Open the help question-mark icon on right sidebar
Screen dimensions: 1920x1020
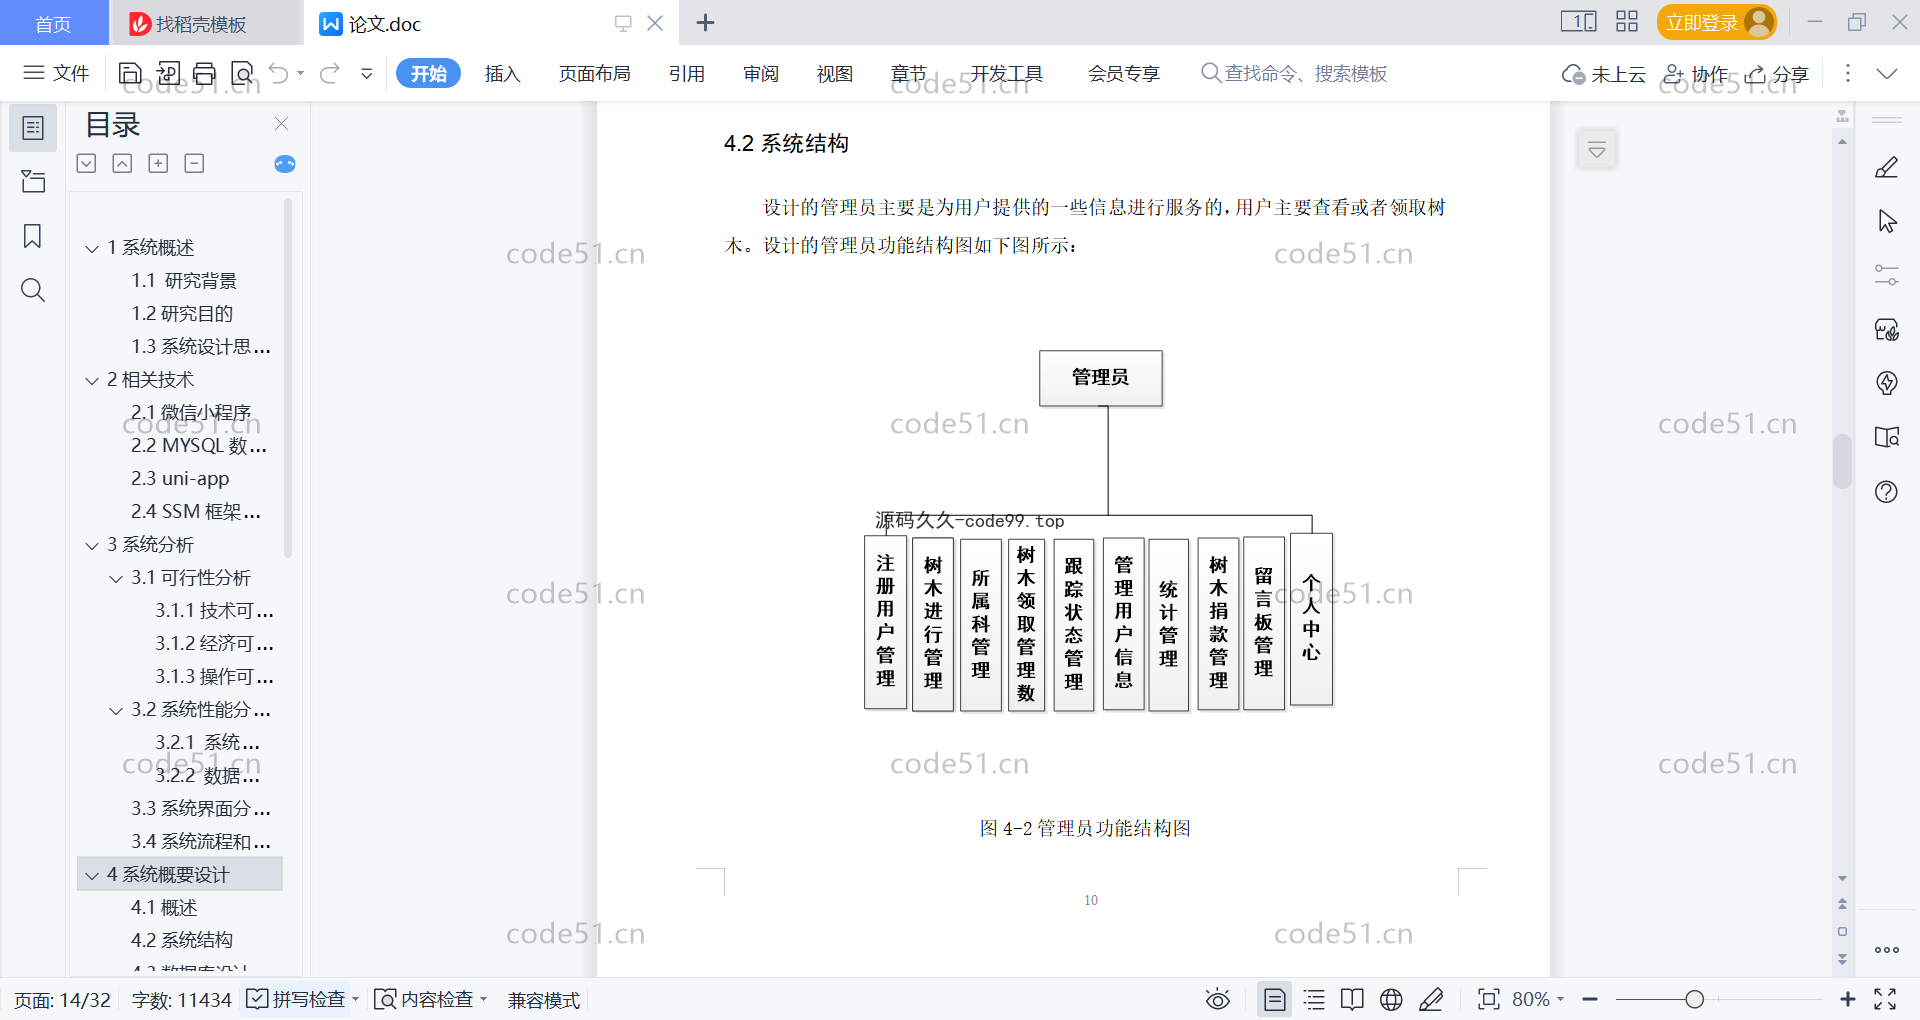click(x=1887, y=491)
